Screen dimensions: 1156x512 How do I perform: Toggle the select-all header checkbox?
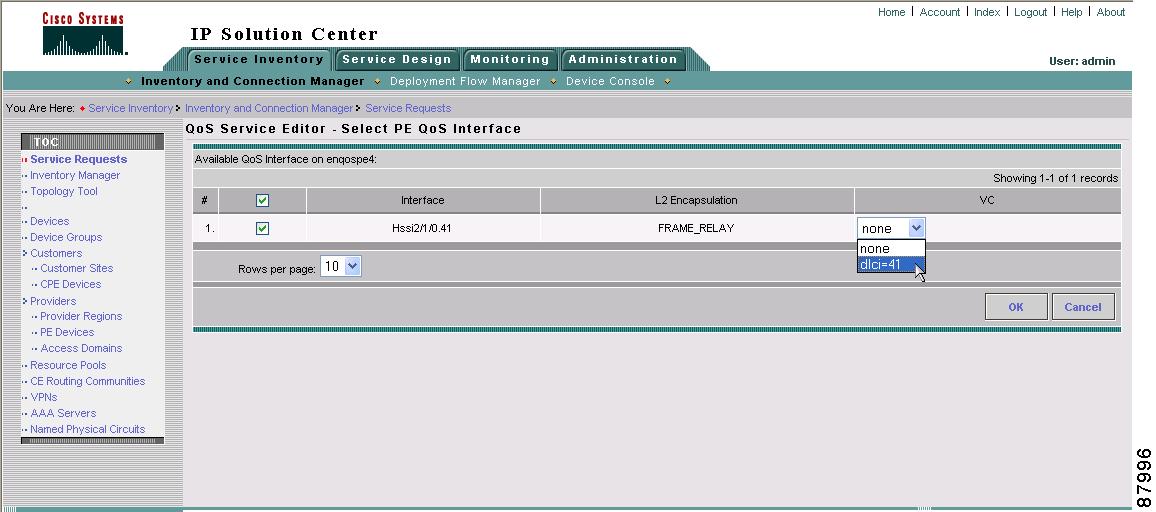click(x=262, y=200)
